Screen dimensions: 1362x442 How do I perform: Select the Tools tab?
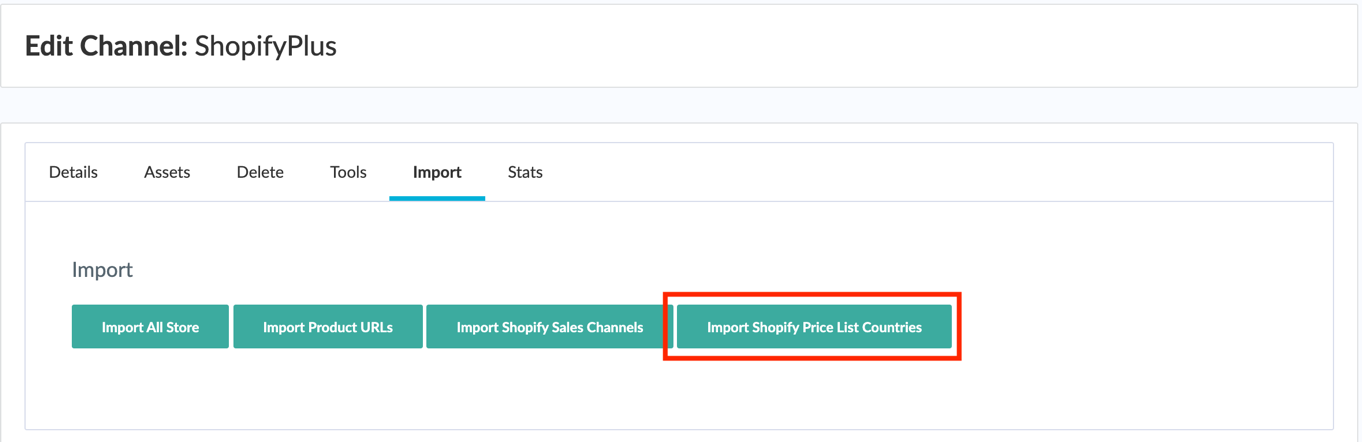348,172
